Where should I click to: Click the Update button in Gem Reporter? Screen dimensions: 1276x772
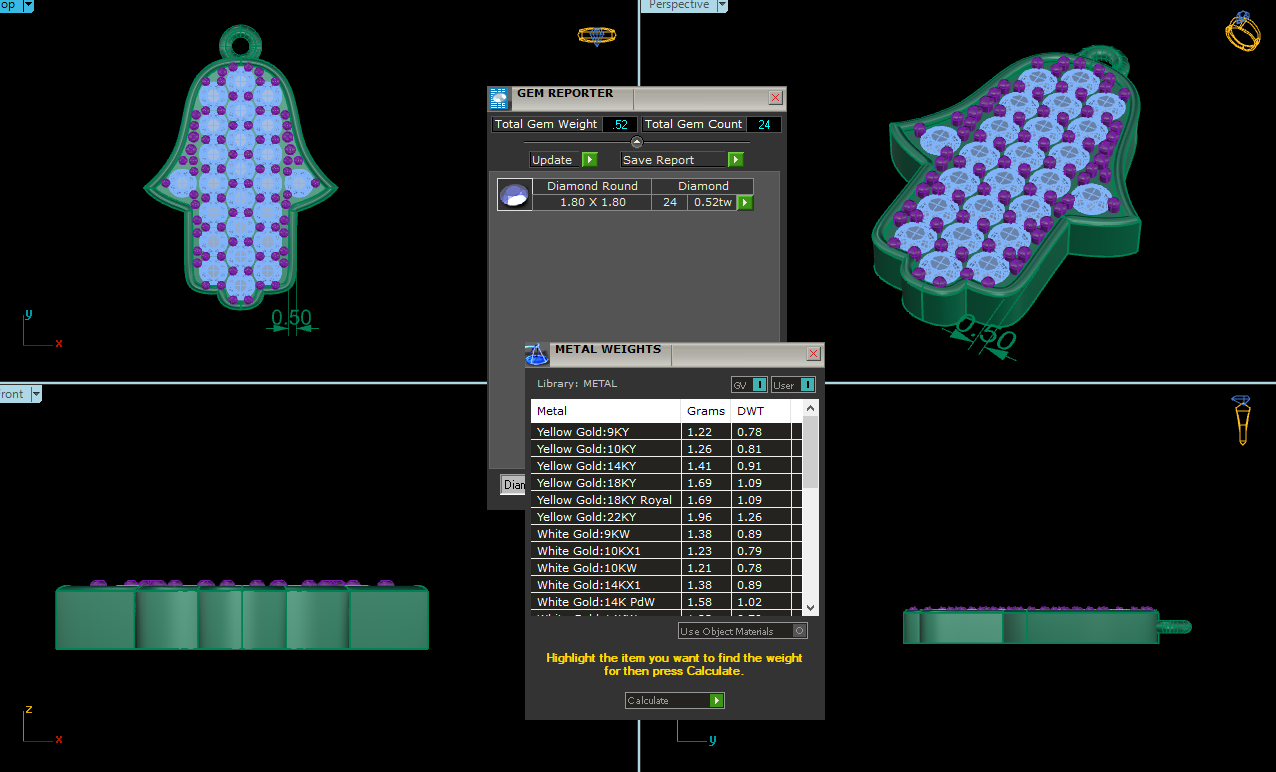(x=563, y=160)
